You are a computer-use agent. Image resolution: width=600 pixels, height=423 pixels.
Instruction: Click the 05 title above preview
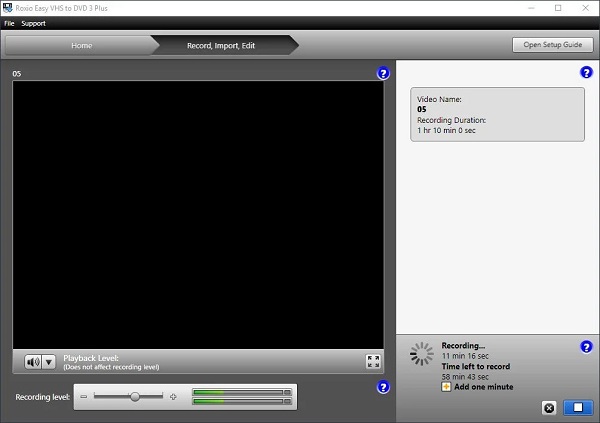(x=16, y=74)
